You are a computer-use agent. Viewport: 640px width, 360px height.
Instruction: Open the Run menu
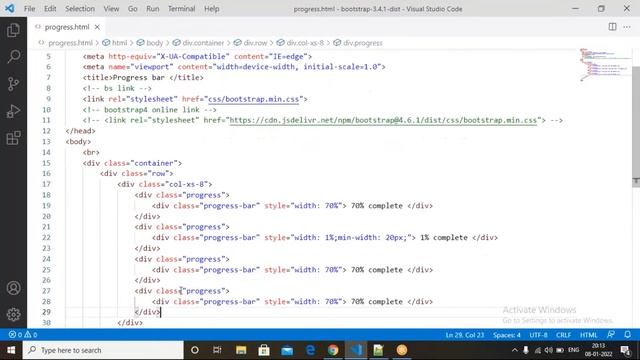click(x=153, y=9)
